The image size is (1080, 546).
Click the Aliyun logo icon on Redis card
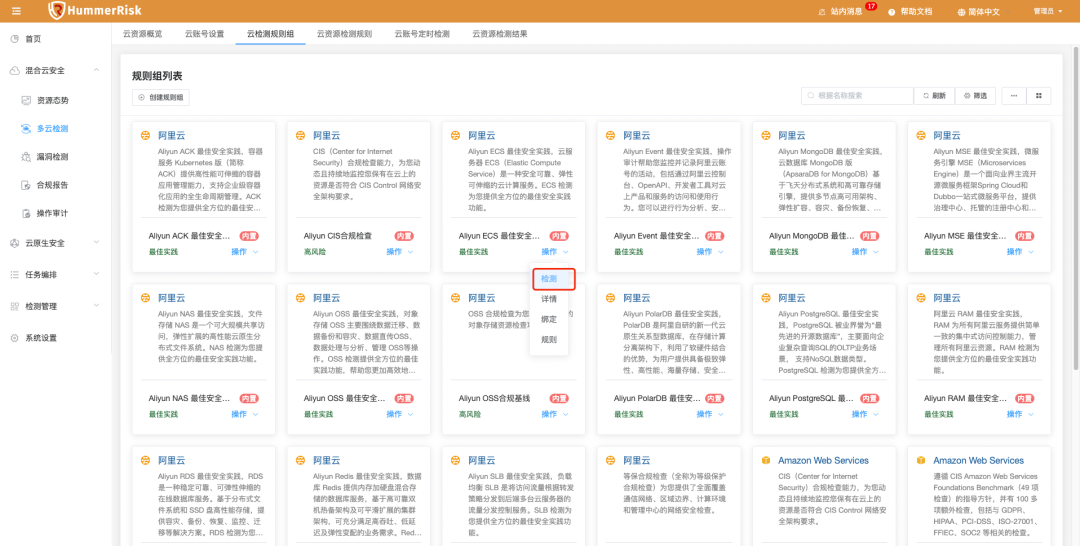tap(300, 461)
